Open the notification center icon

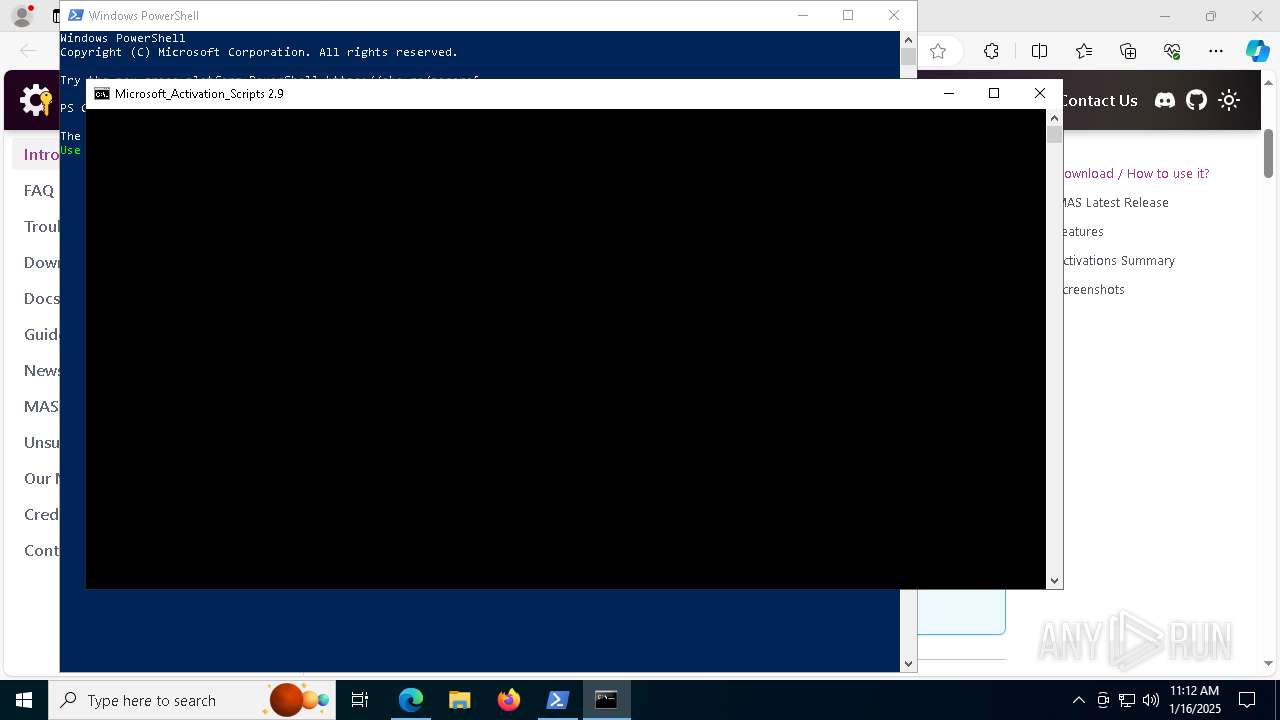point(1247,700)
